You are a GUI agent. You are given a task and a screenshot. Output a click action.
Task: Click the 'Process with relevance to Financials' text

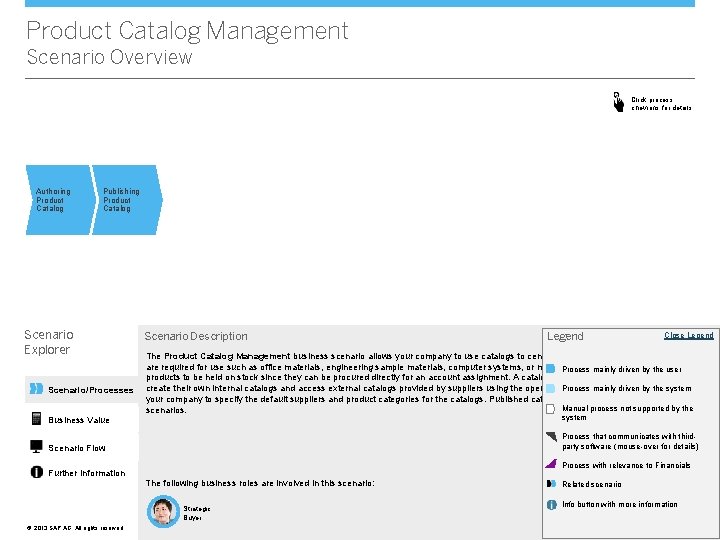tap(626, 465)
